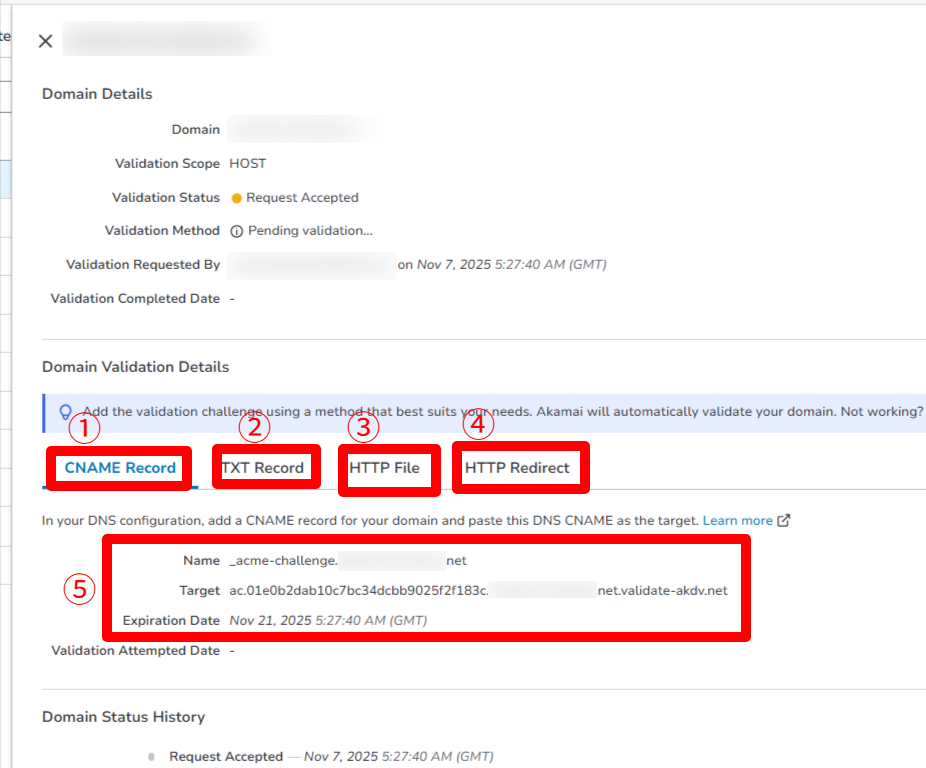The height and width of the screenshot is (768, 926).
Task: Click the "Pending validation..." method text
Action: click(310, 231)
